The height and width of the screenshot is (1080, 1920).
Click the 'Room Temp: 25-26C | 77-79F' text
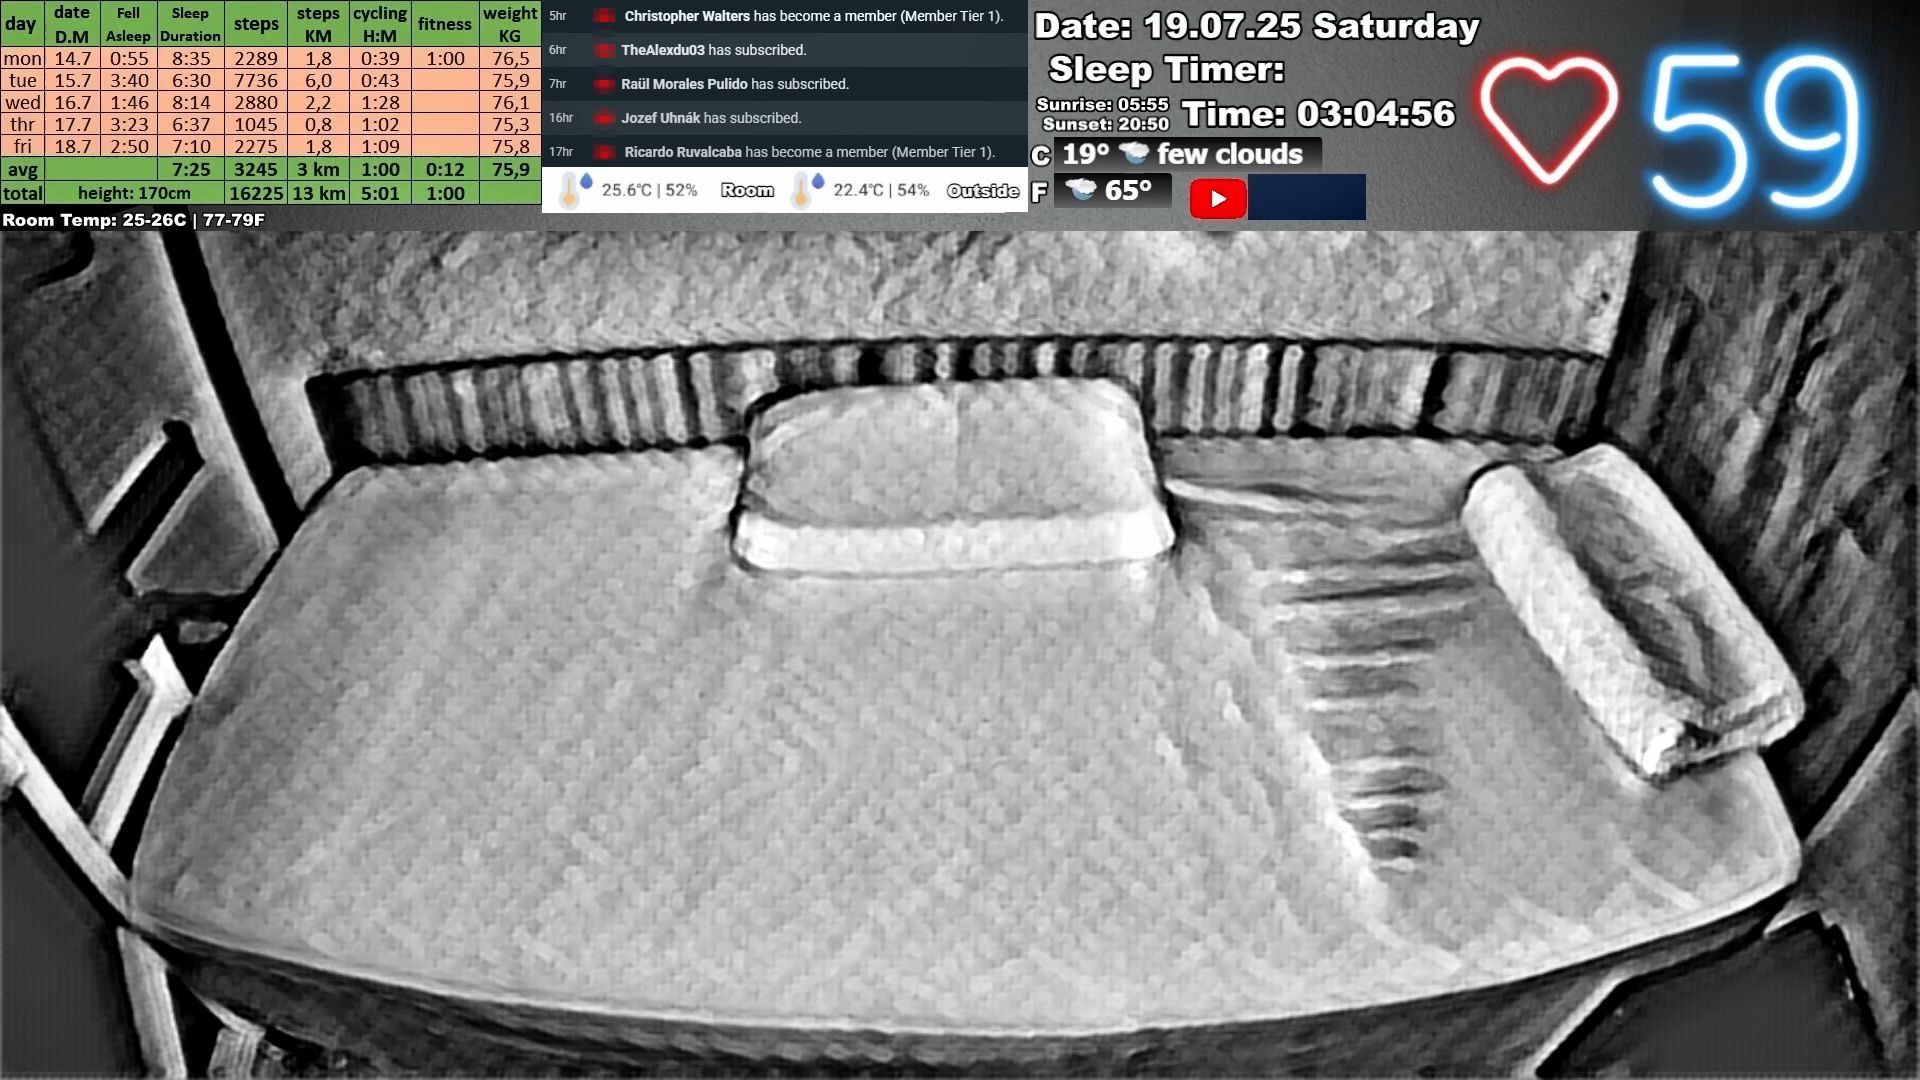tap(133, 220)
